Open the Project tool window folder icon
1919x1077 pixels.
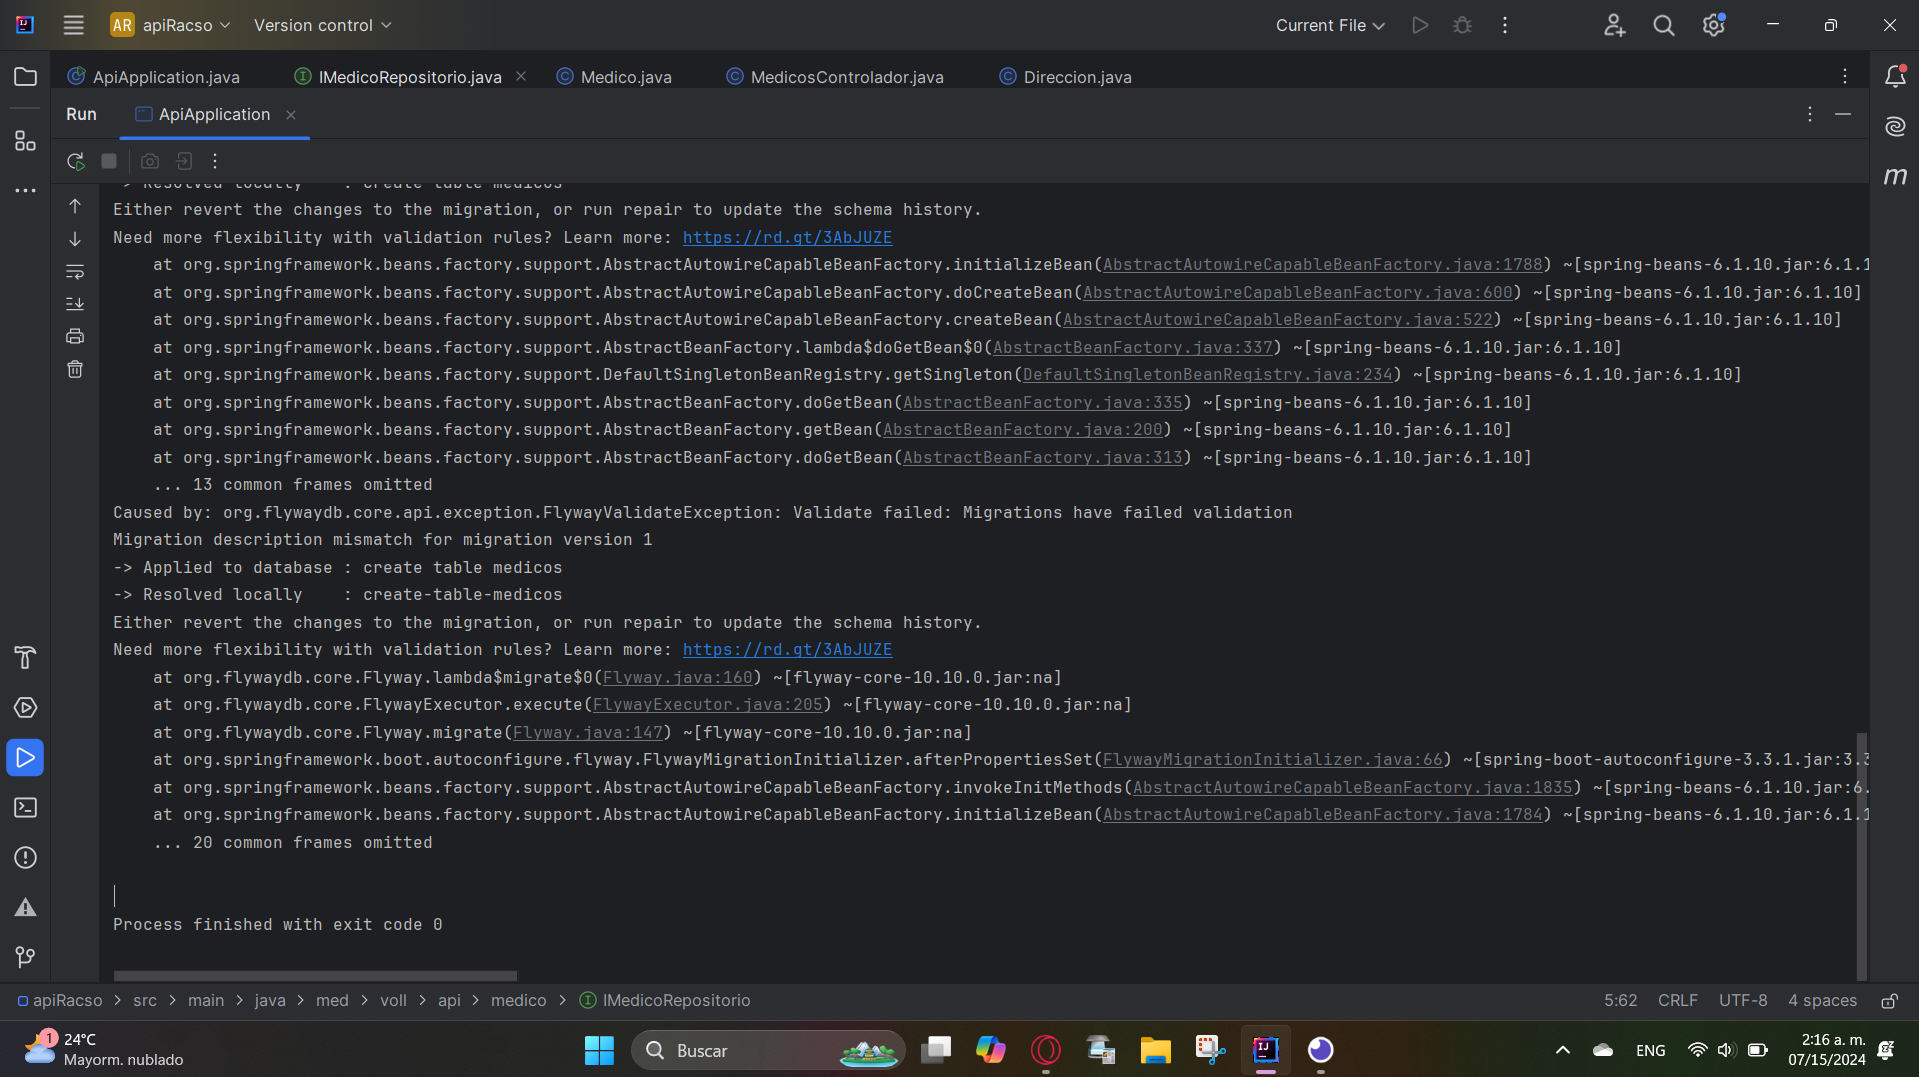(25, 77)
